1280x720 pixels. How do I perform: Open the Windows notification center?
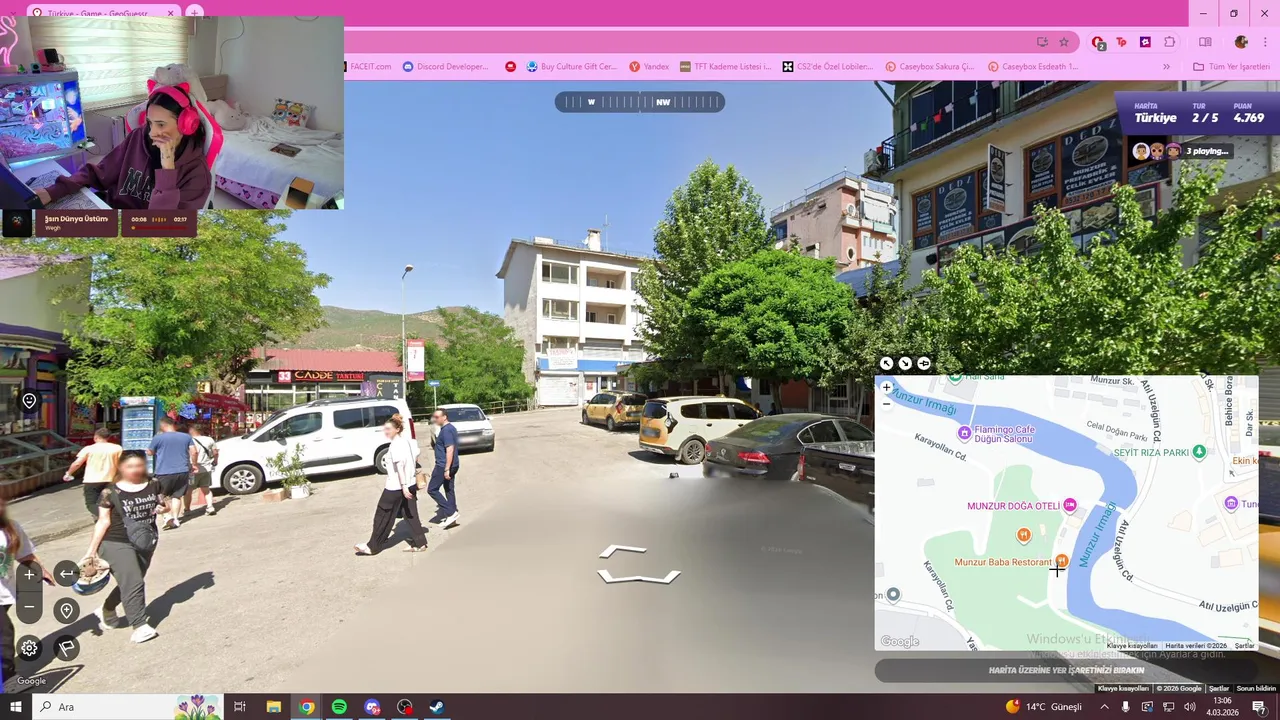pos(1259,707)
